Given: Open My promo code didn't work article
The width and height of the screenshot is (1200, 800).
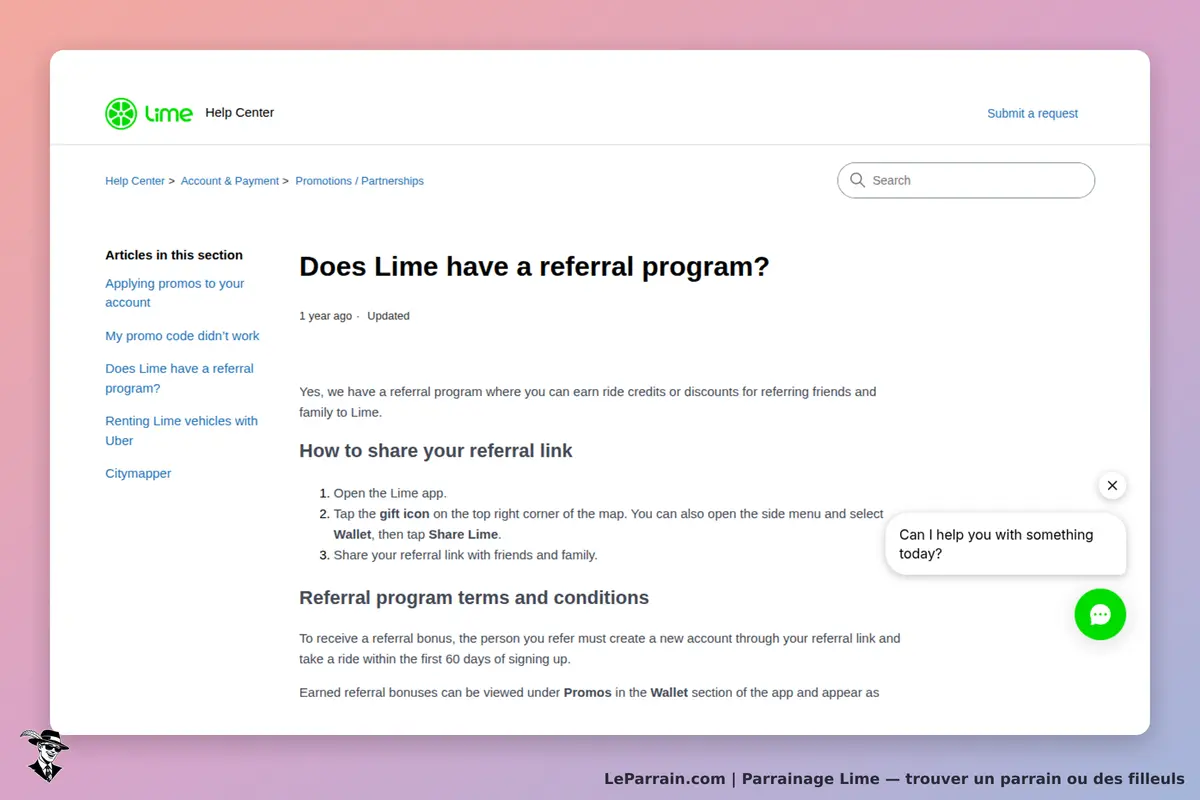Looking at the screenshot, I should 182,336.
